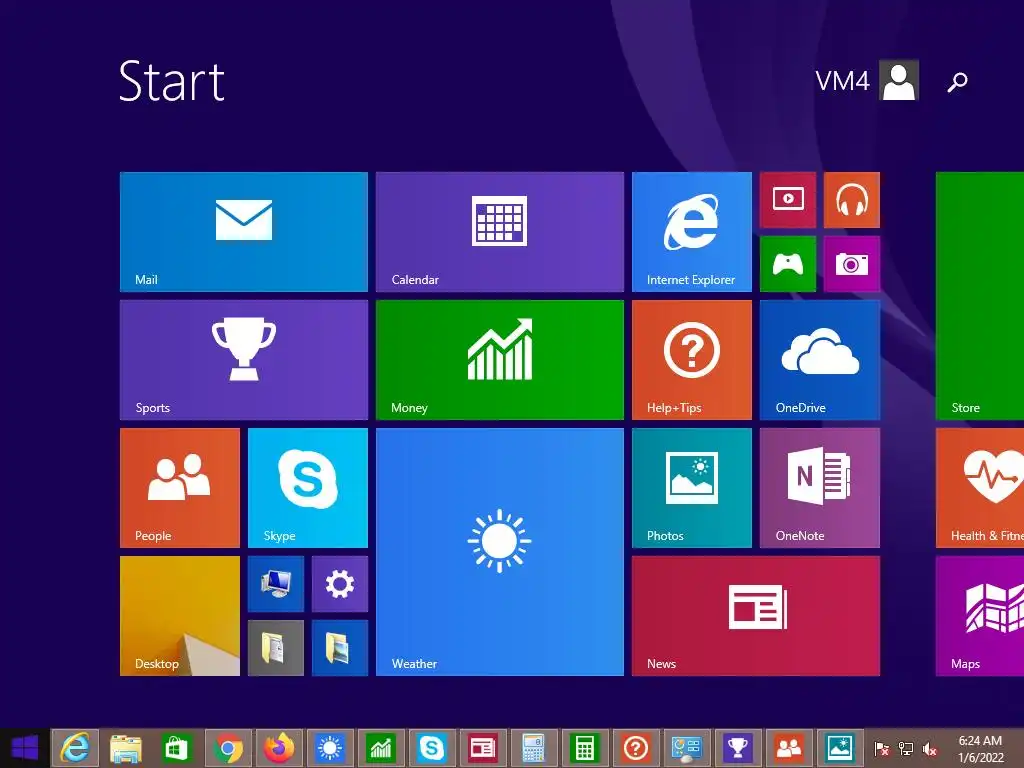Open the Weather taskbar icon
Image resolution: width=1024 pixels, height=768 pixels.
click(330, 748)
